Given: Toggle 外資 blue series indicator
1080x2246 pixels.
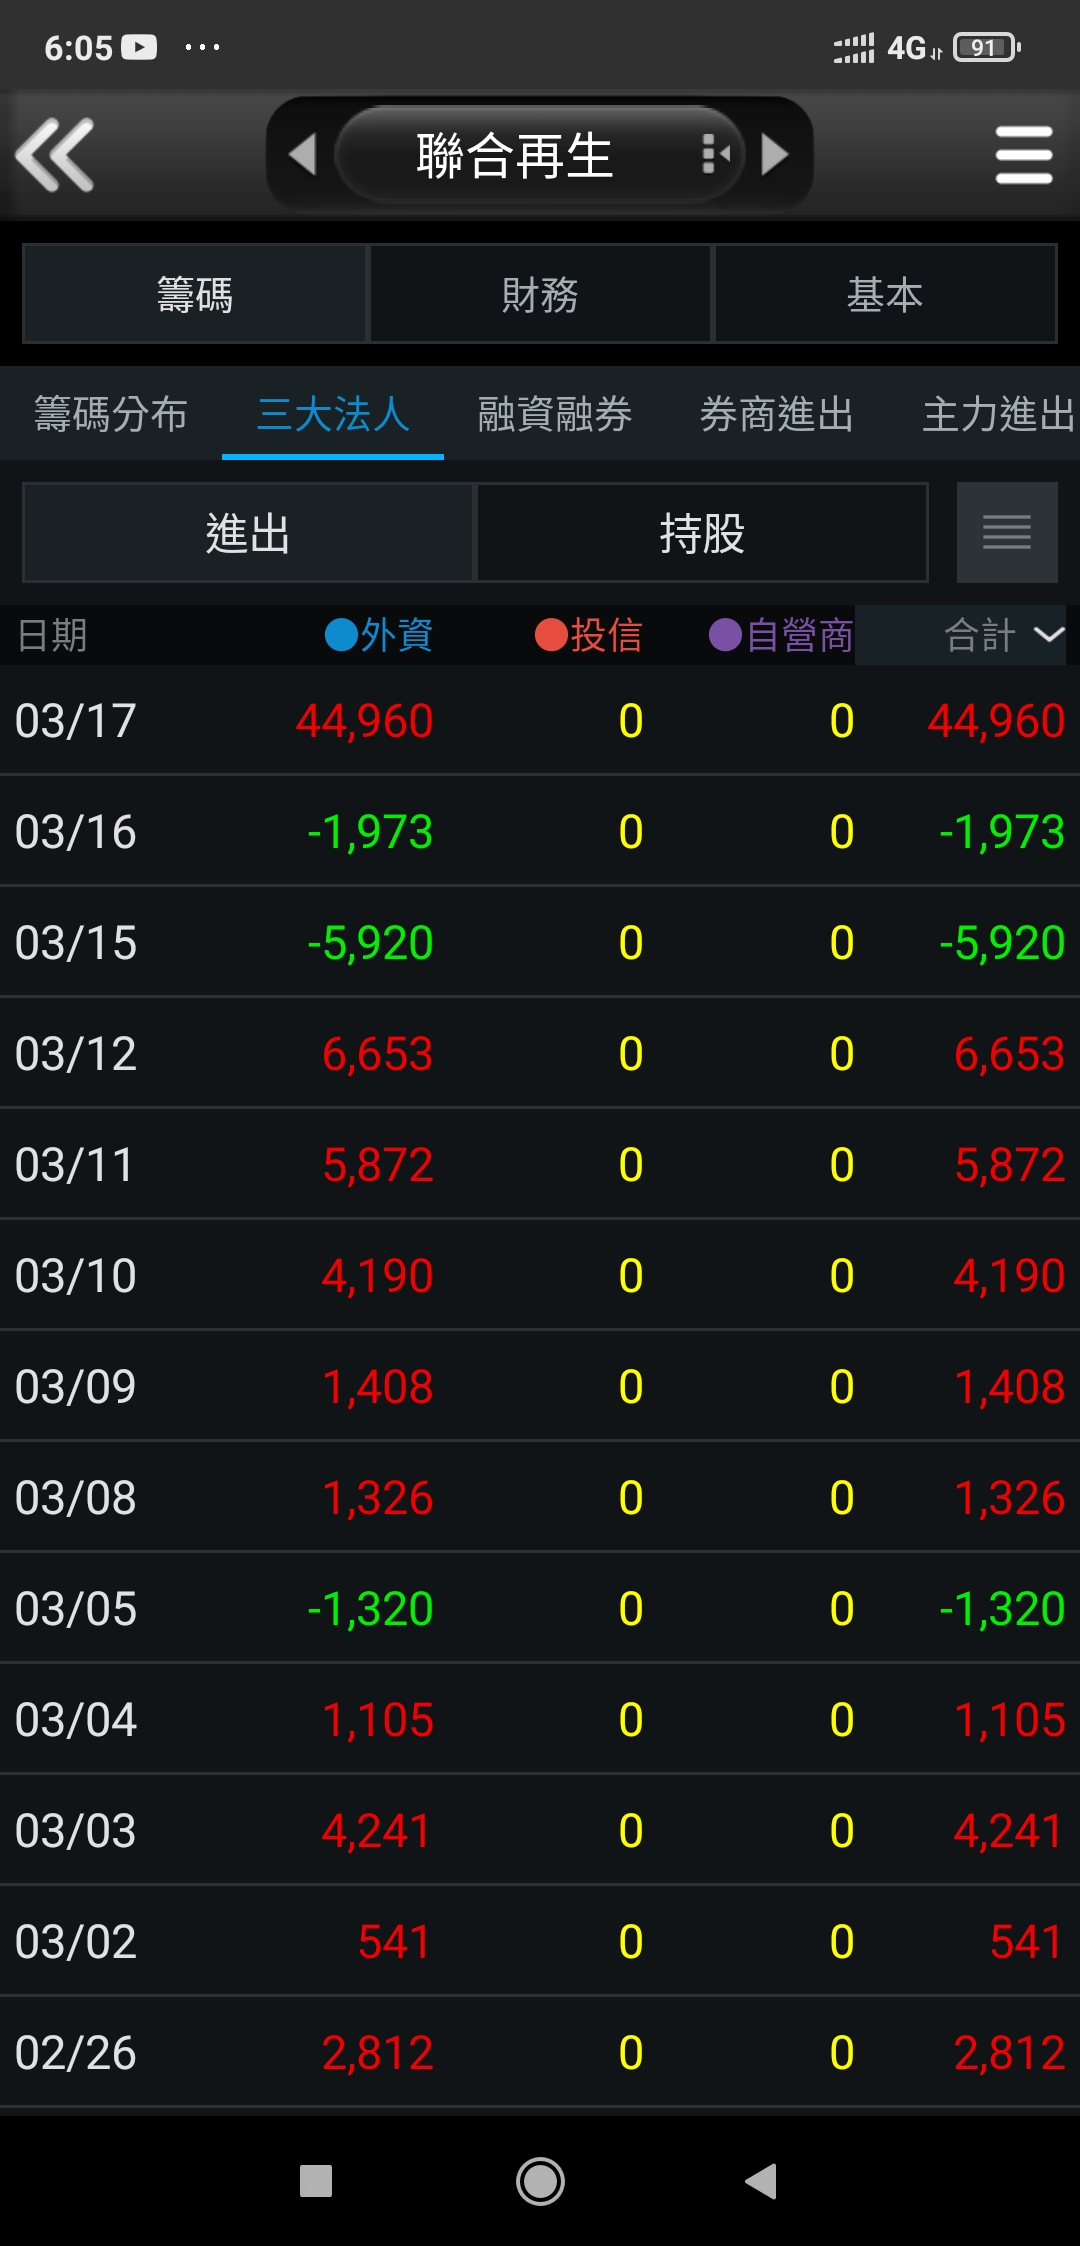Looking at the screenshot, I should point(342,635).
